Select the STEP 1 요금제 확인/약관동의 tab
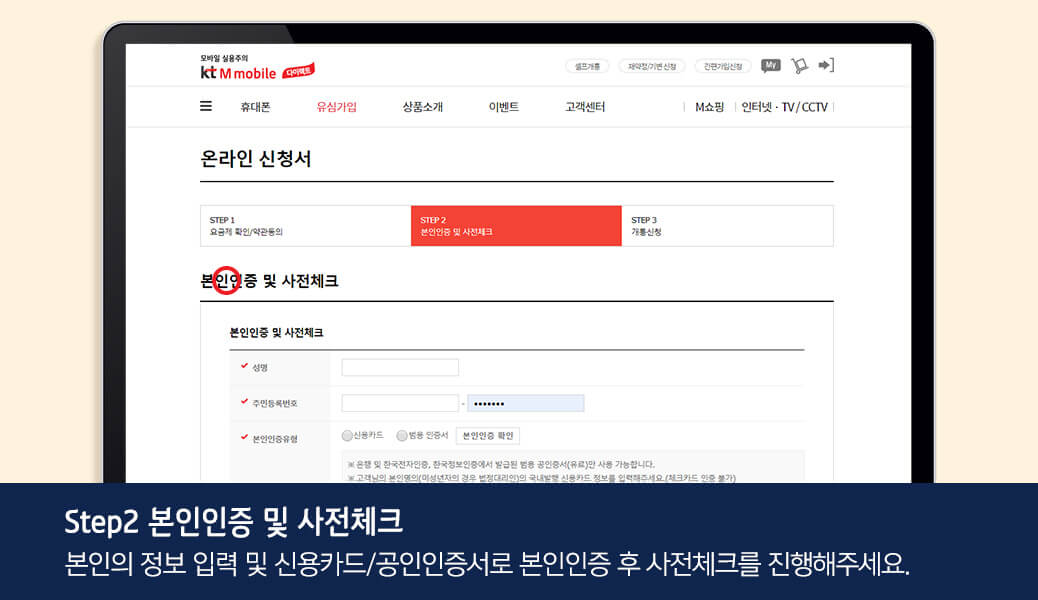 tap(306, 226)
